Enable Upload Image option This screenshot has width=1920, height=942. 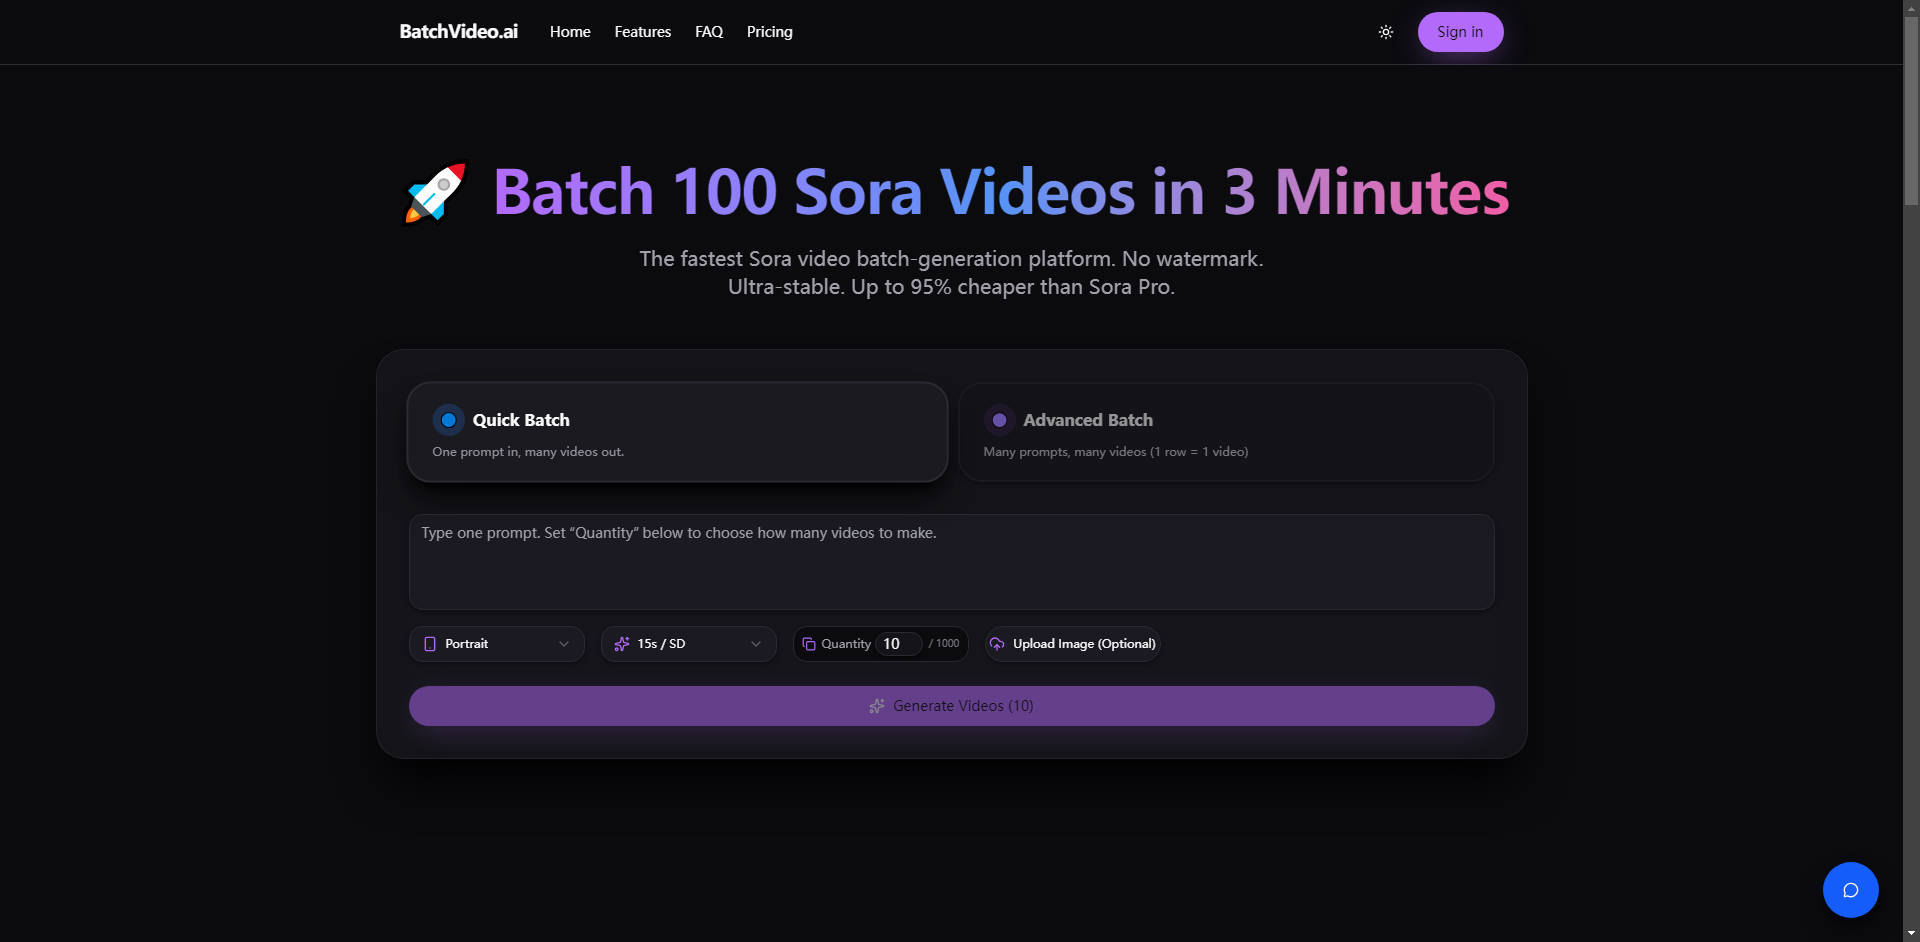(1072, 644)
